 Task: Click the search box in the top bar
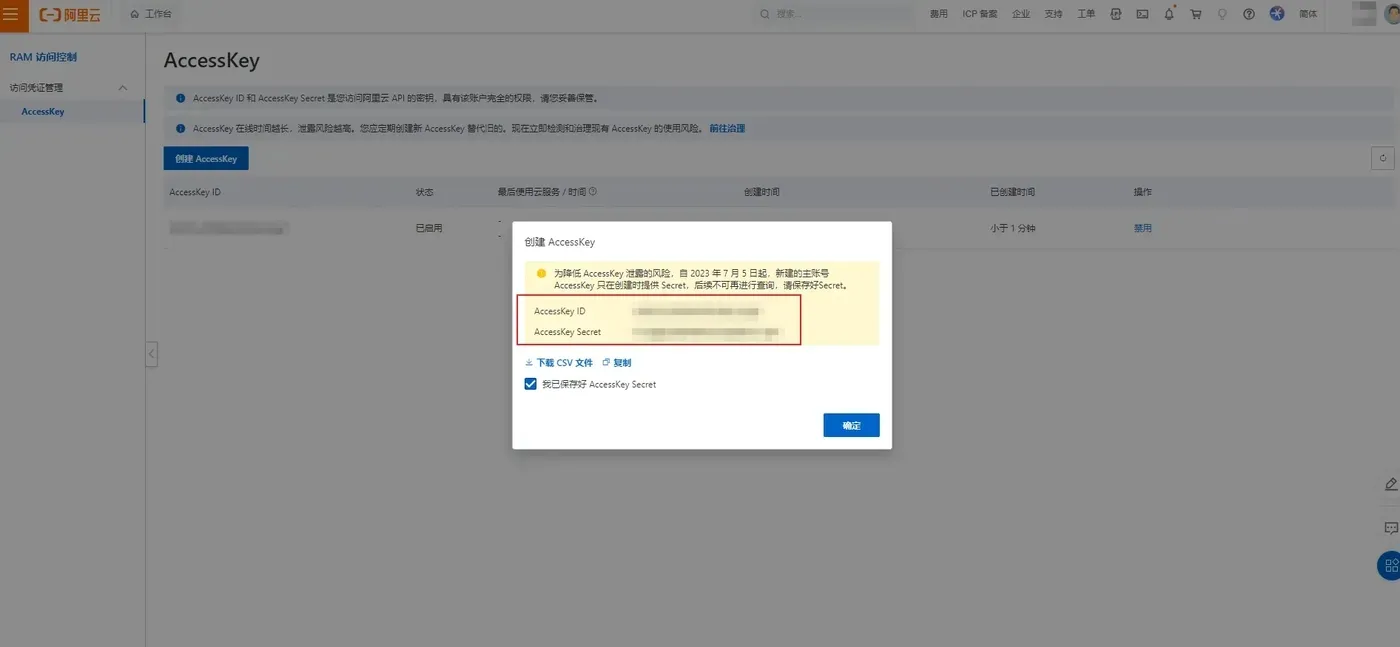(x=834, y=14)
